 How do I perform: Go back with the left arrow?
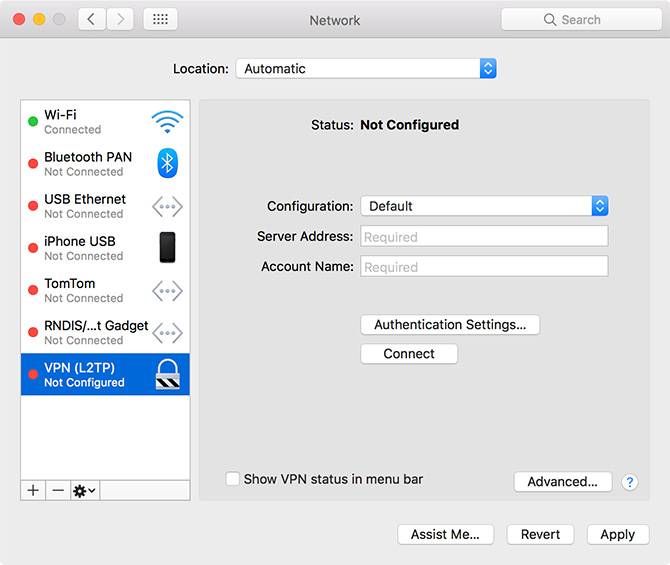(91, 19)
